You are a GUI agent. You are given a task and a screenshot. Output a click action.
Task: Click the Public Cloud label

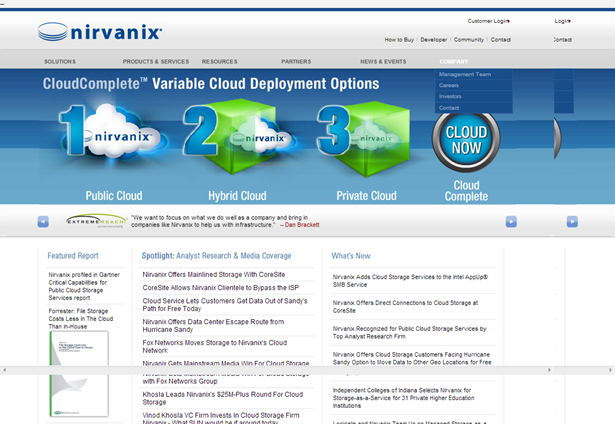point(114,196)
